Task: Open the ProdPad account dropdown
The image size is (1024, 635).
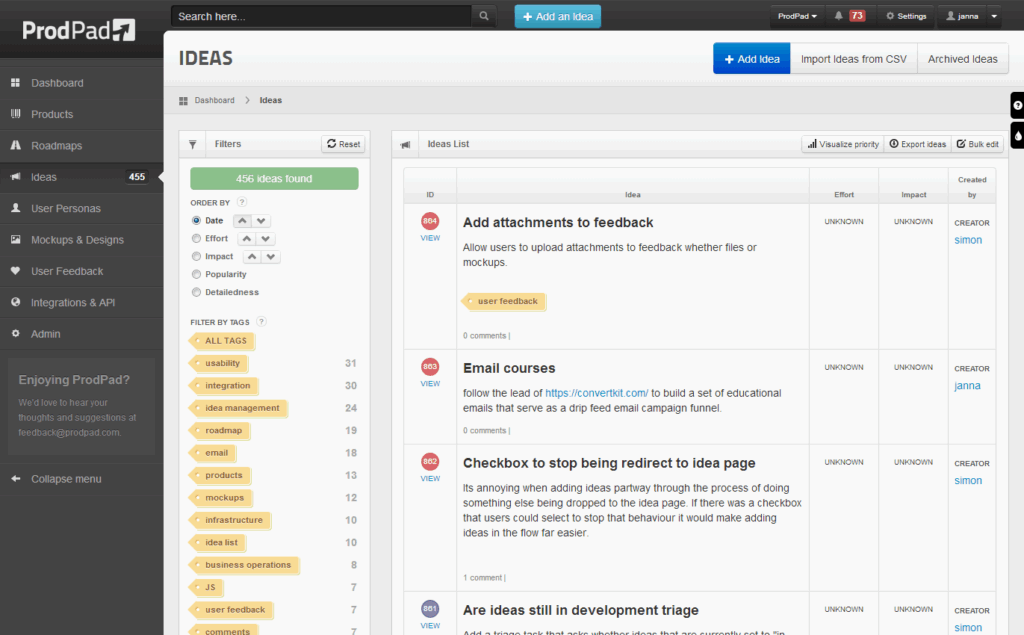Action: point(797,16)
